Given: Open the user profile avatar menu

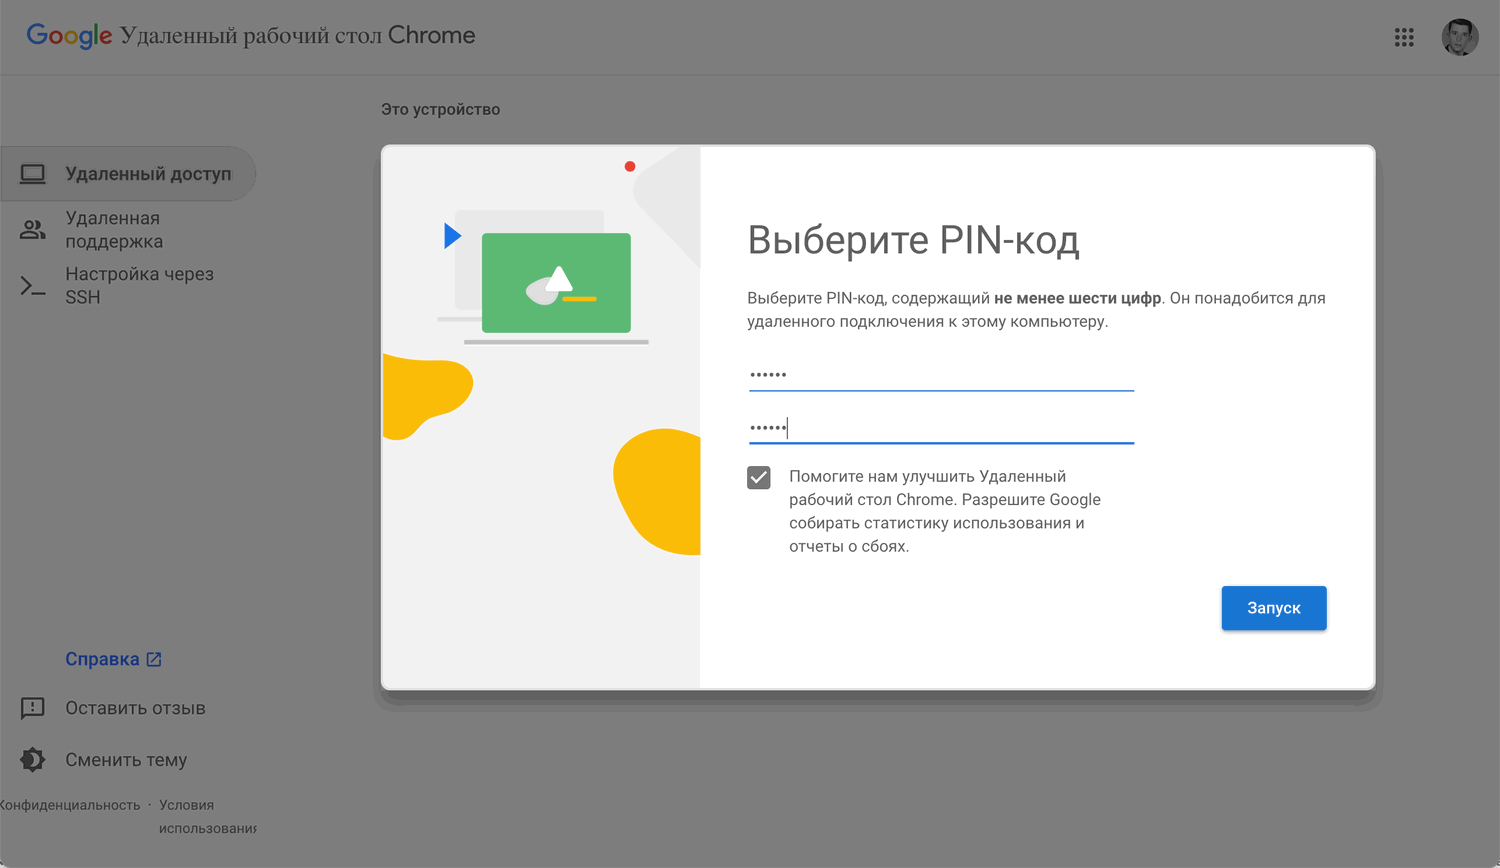Looking at the screenshot, I should click(1460, 37).
